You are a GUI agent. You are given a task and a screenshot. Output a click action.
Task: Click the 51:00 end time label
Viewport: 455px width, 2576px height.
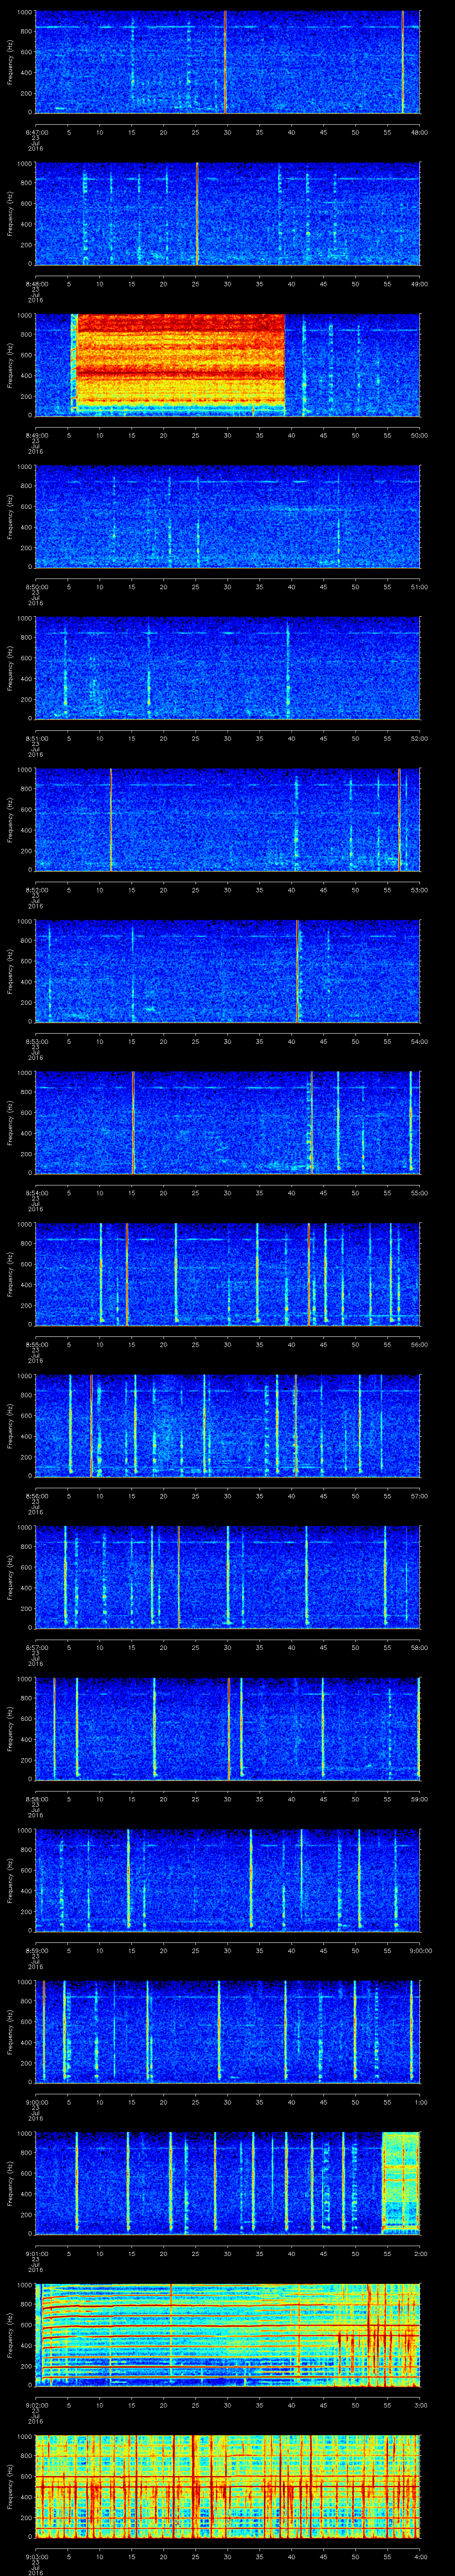420,587
